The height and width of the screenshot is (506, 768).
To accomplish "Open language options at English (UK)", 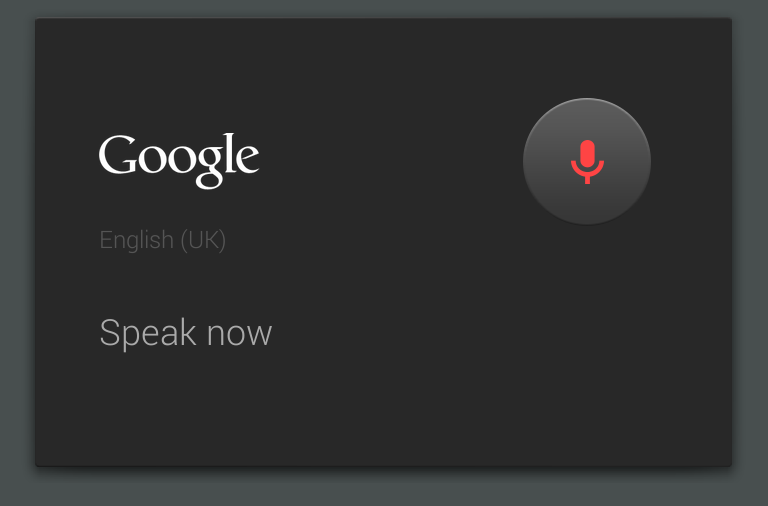I will pos(162,240).
